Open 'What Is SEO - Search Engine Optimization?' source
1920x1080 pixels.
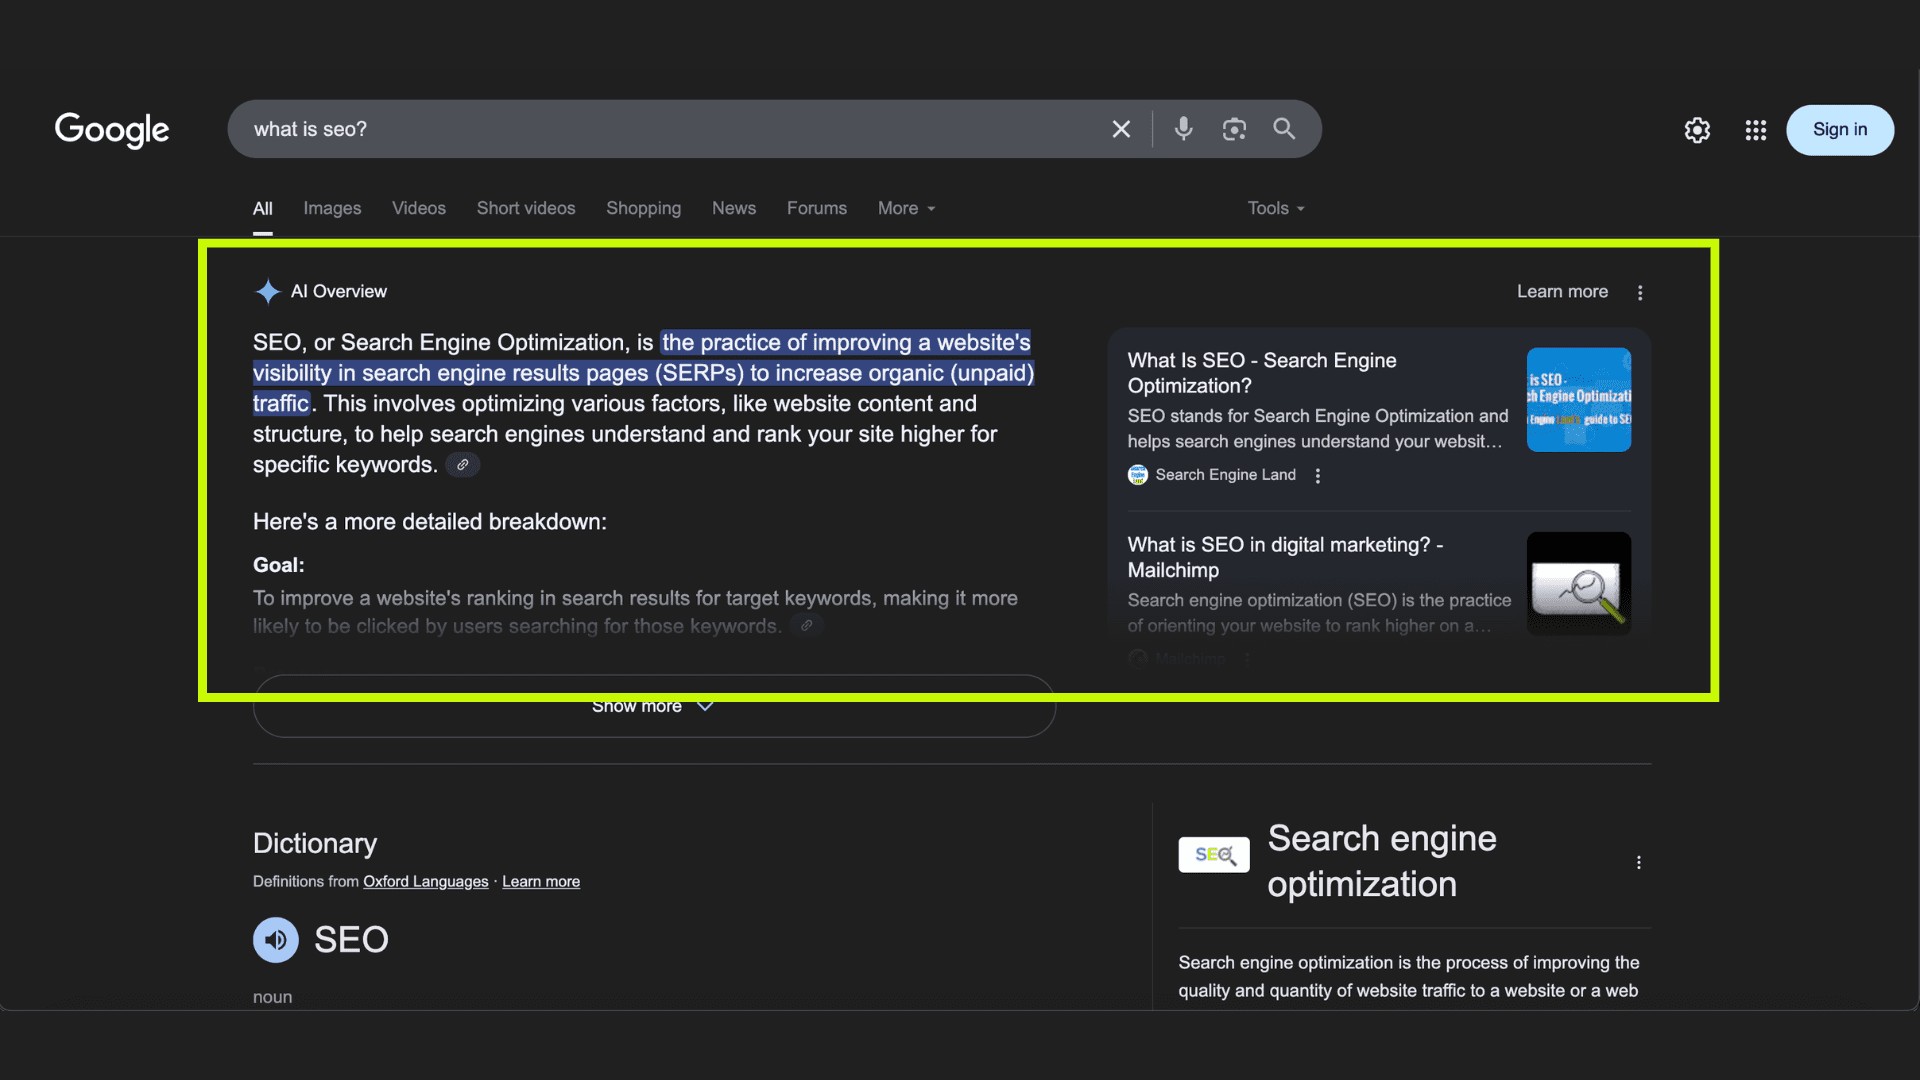1262,373
